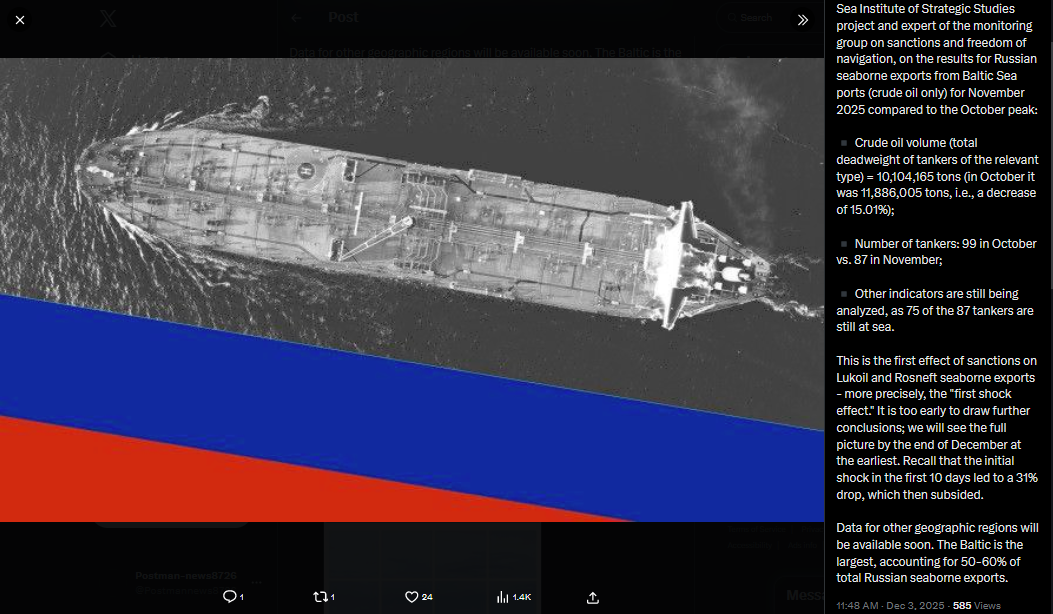This screenshot has width=1053, height=614.
Task: Click the 585 Views count
Action: pyautogui.click(x=976, y=605)
